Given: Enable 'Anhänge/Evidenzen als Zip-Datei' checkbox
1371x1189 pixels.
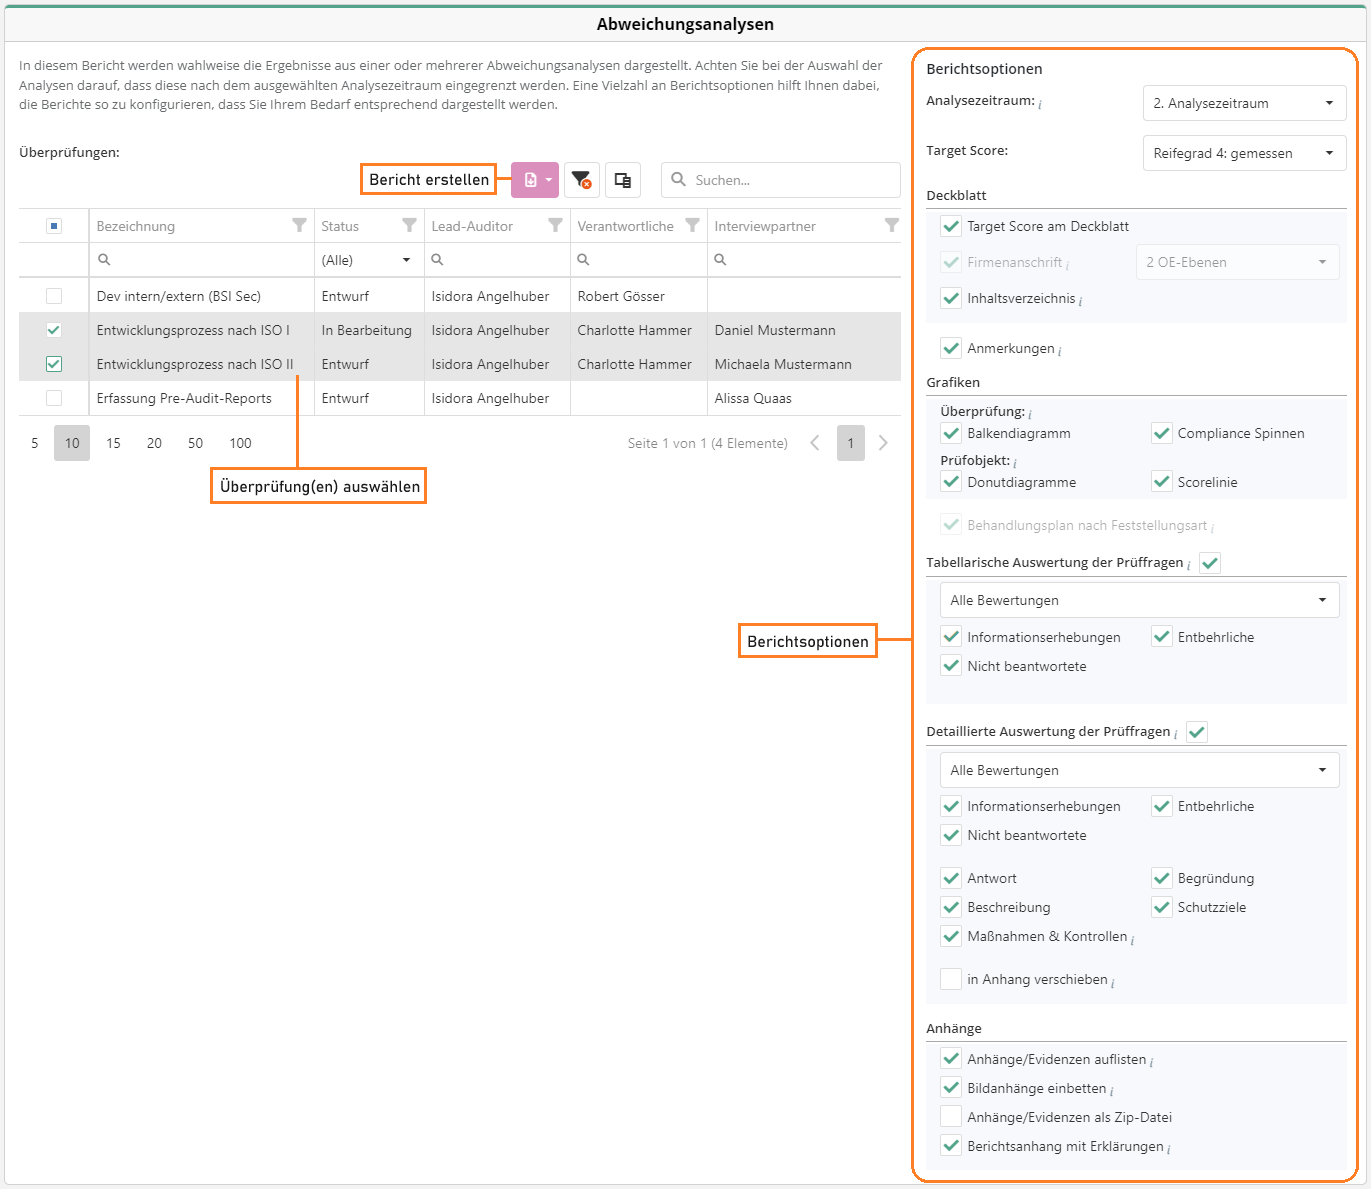Looking at the screenshot, I should (951, 1117).
